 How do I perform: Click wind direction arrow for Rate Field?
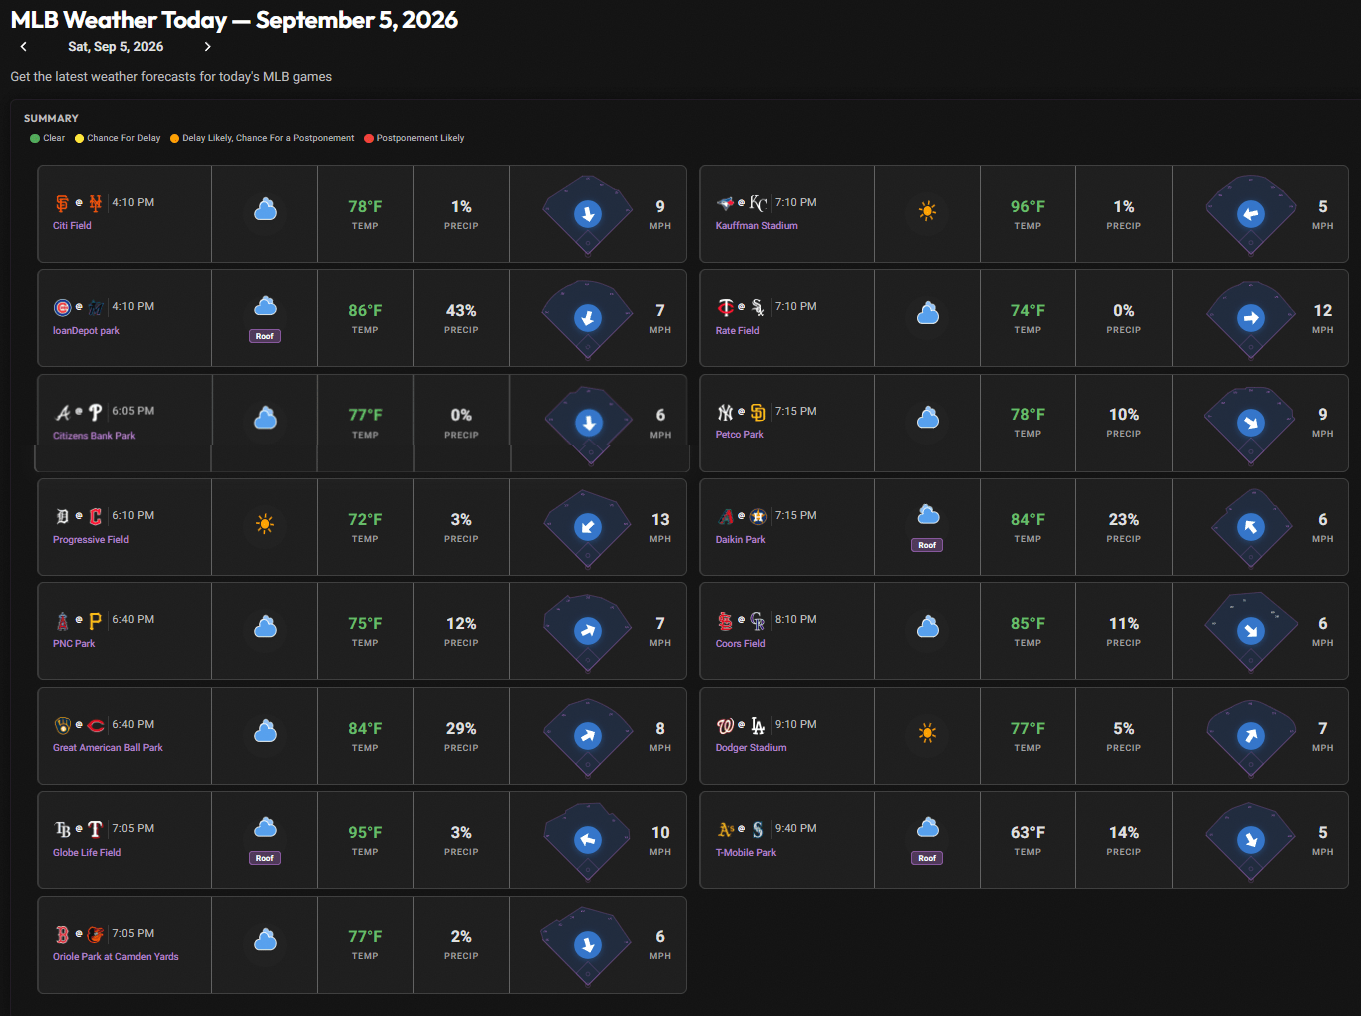coord(1251,318)
